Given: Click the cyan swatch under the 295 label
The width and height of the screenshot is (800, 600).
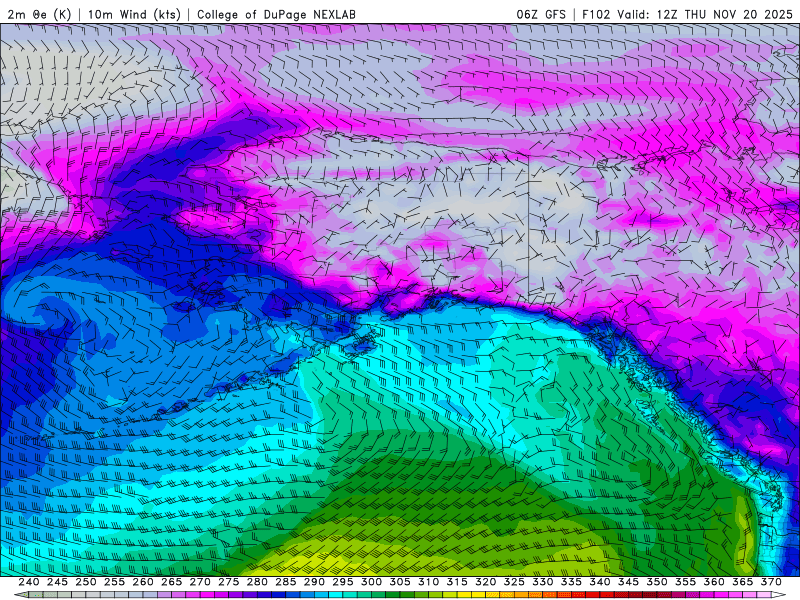Looking at the screenshot, I should (336, 595).
